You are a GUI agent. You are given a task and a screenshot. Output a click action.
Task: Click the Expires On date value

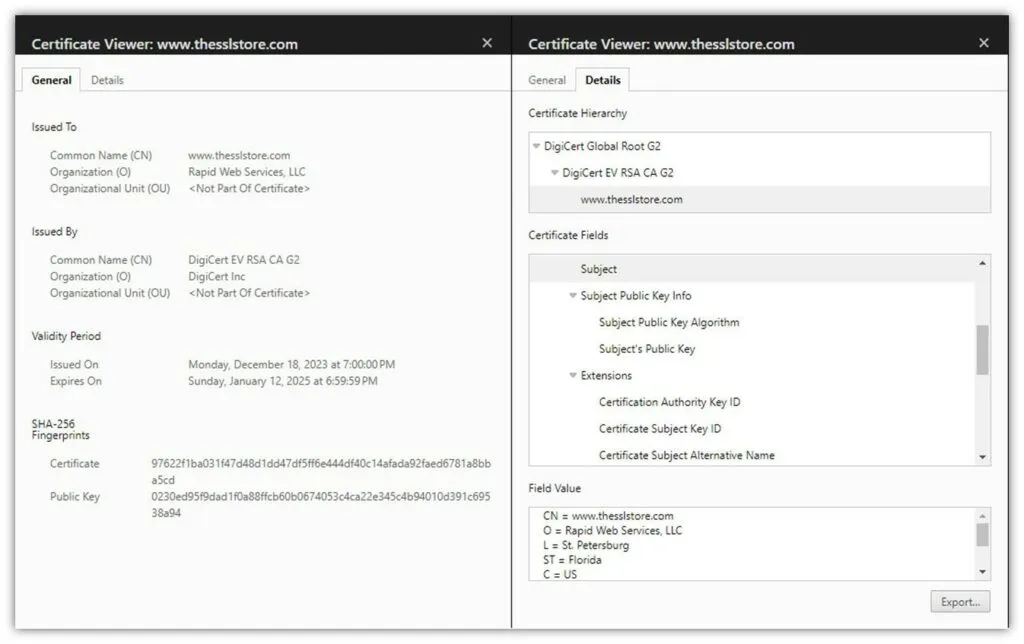[283, 381]
